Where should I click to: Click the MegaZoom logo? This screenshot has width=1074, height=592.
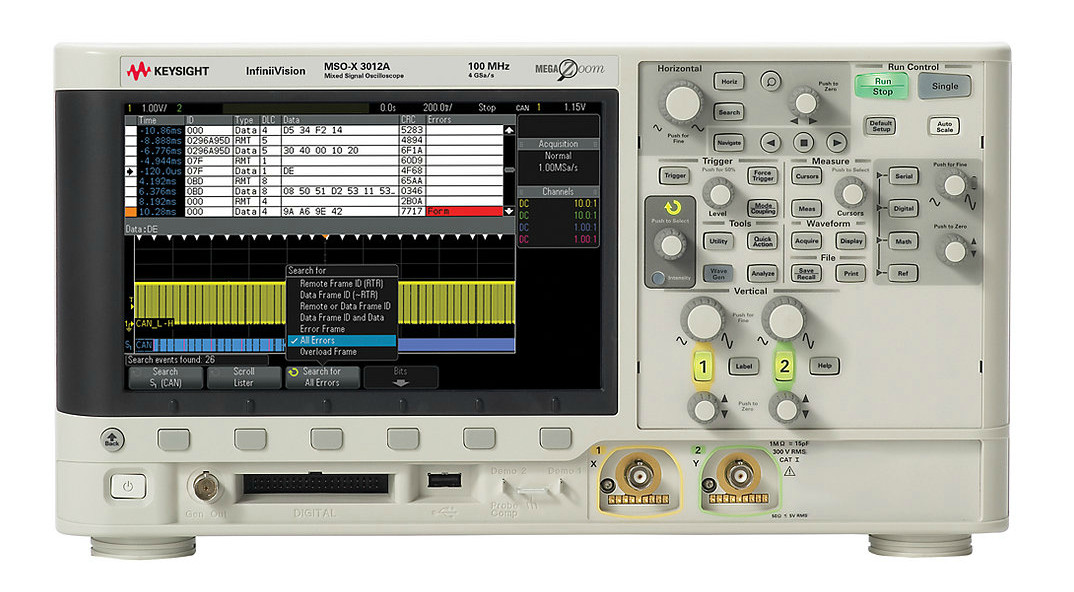coord(569,69)
